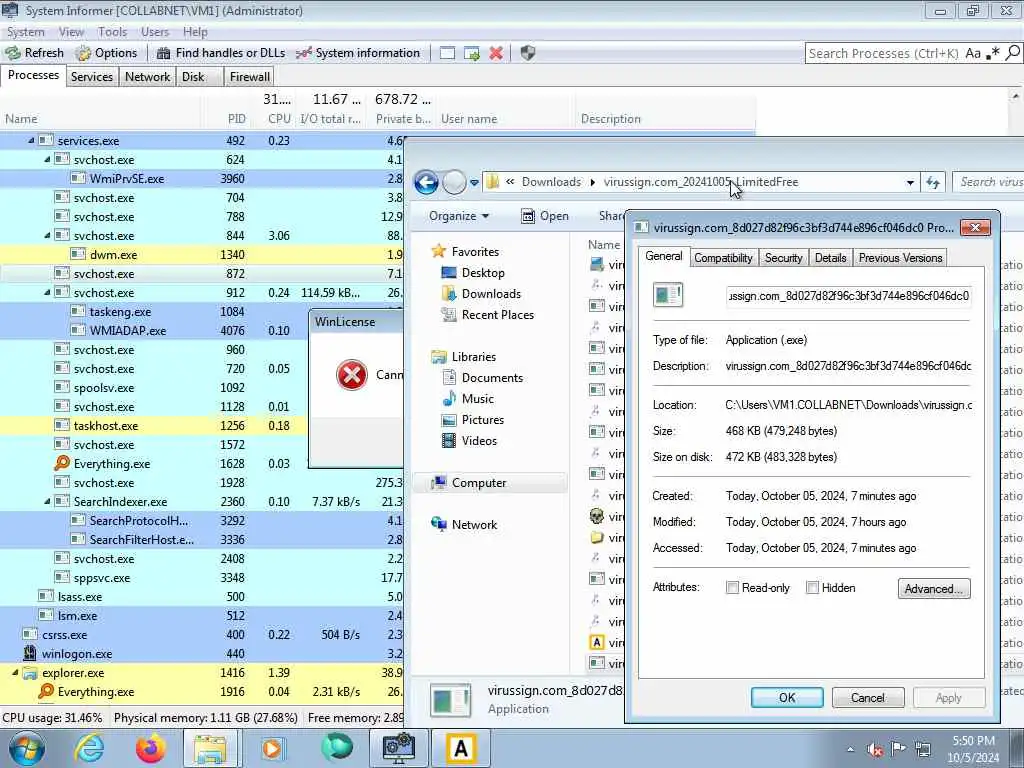The image size is (1024, 768).
Task: Click the Explorer address bar refresh icon
Action: (933, 183)
